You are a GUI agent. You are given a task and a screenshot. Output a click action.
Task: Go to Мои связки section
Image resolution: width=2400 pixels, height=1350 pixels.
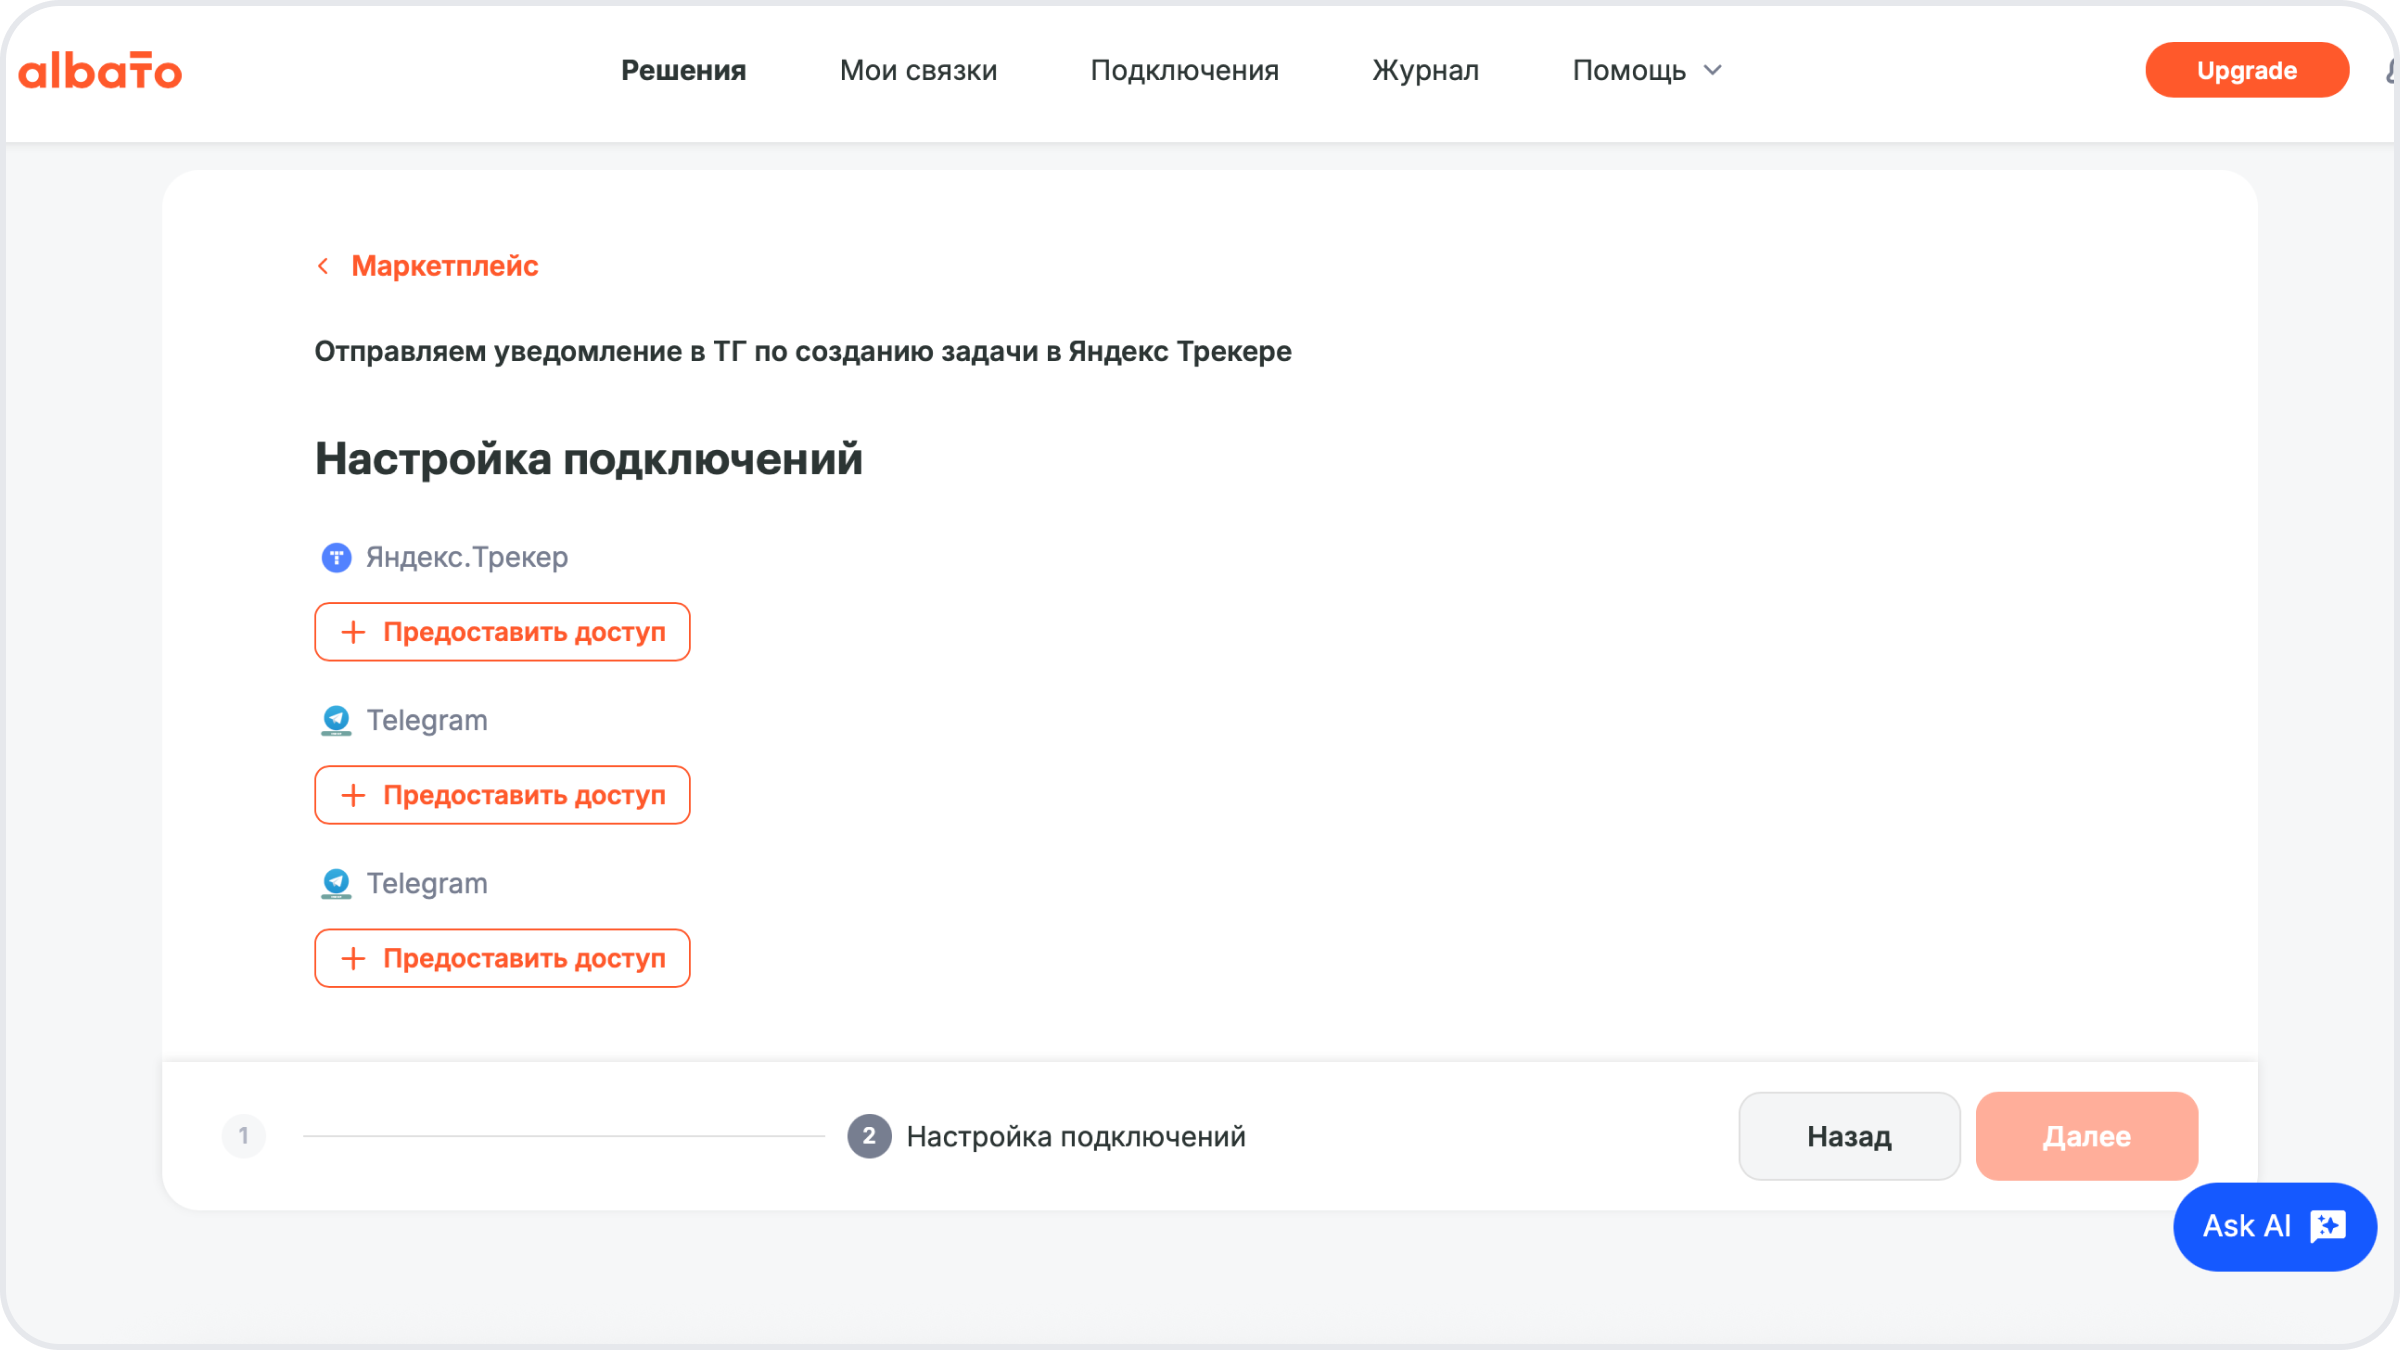(918, 70)
